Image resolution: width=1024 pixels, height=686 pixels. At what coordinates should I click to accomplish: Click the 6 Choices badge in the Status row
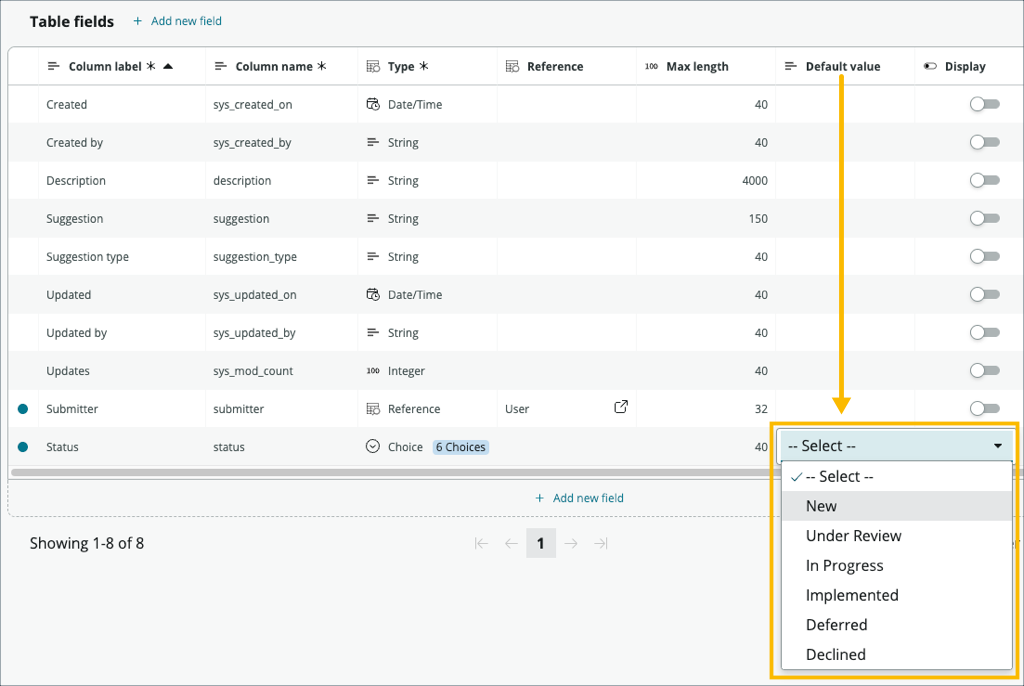tap(460, 447)
